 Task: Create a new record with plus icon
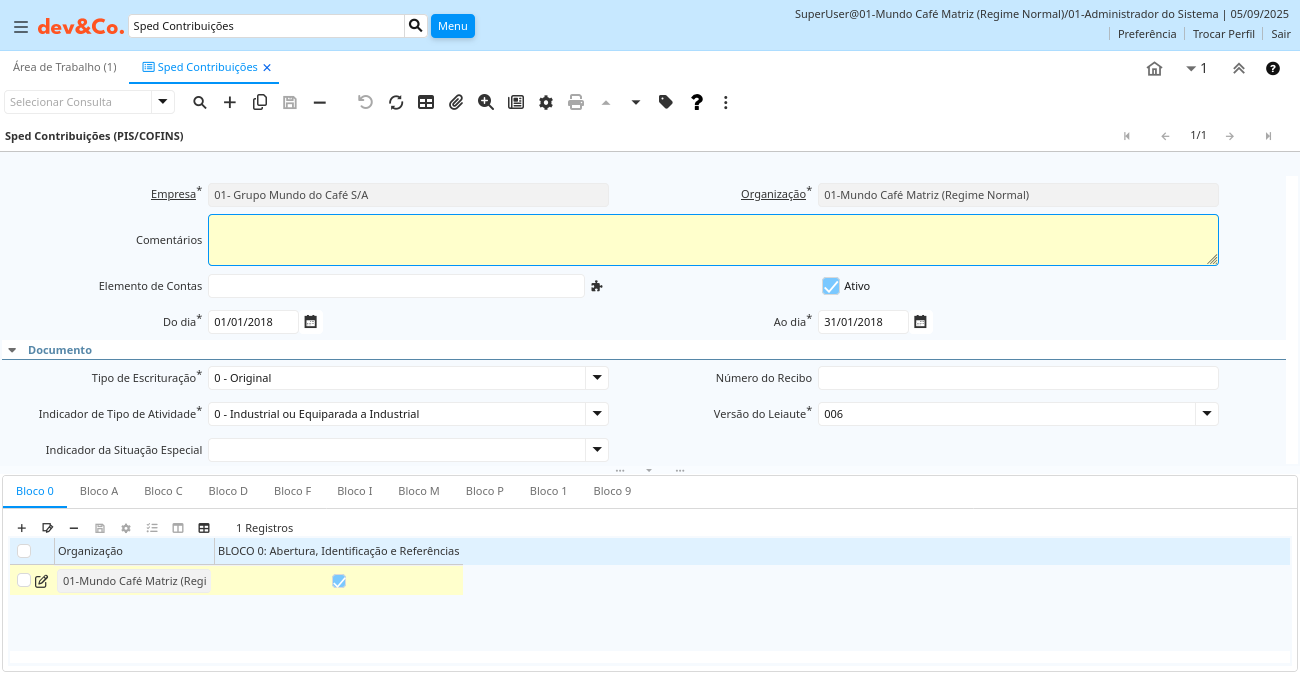pos(230,102)
